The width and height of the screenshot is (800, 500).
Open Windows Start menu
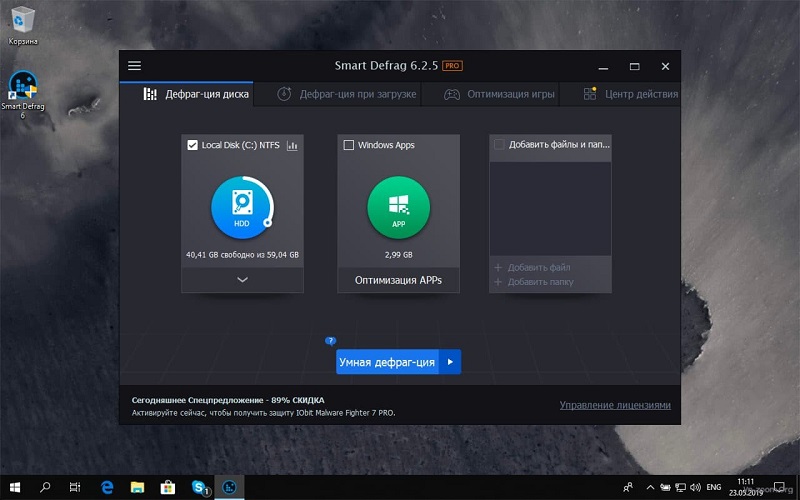(x=15, y=487)
